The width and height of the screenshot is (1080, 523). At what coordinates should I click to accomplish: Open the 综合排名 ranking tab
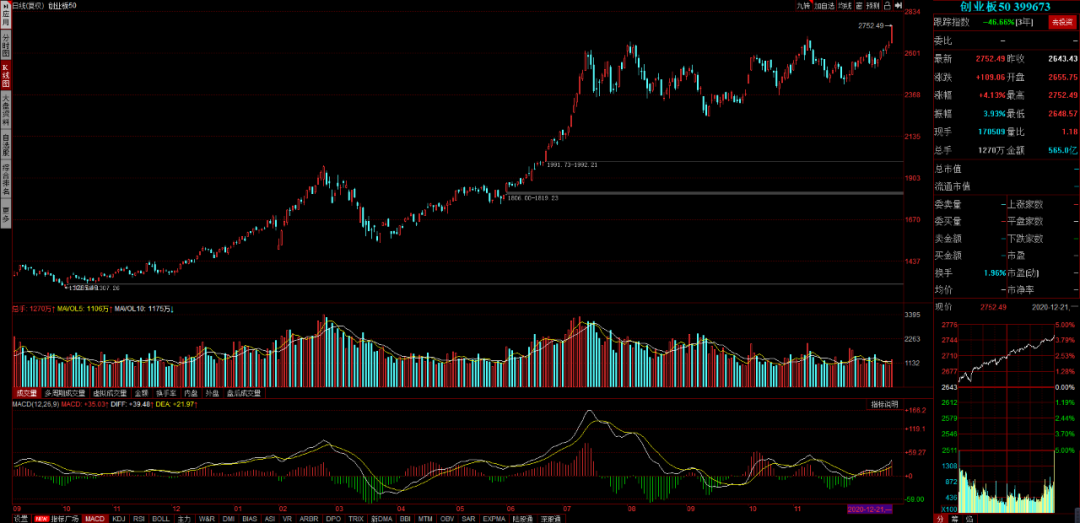point(6,179)
